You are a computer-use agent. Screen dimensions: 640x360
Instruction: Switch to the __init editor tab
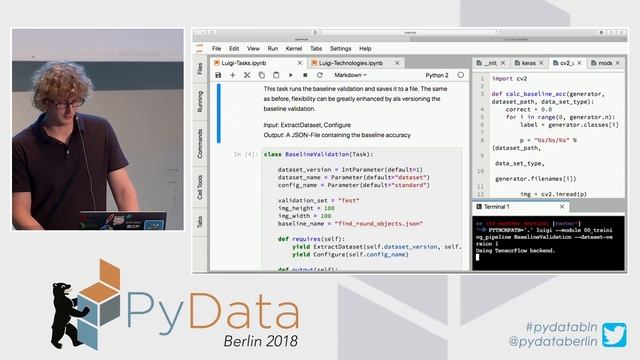(x=490, y=63)
